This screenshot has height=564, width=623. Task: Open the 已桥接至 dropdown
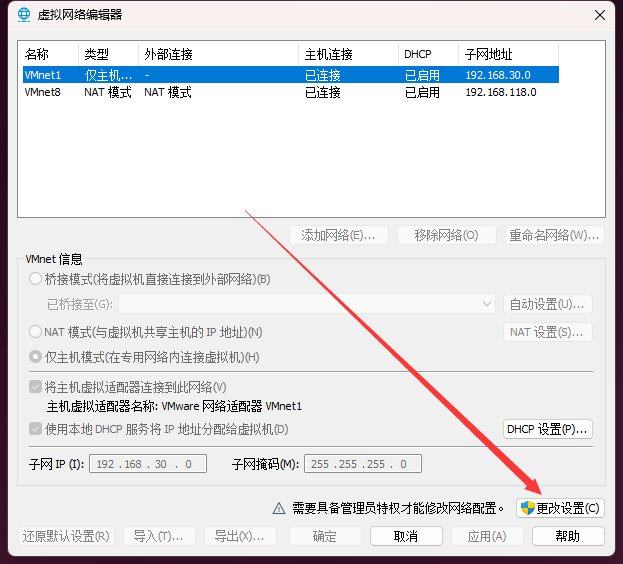click(307, 304)
